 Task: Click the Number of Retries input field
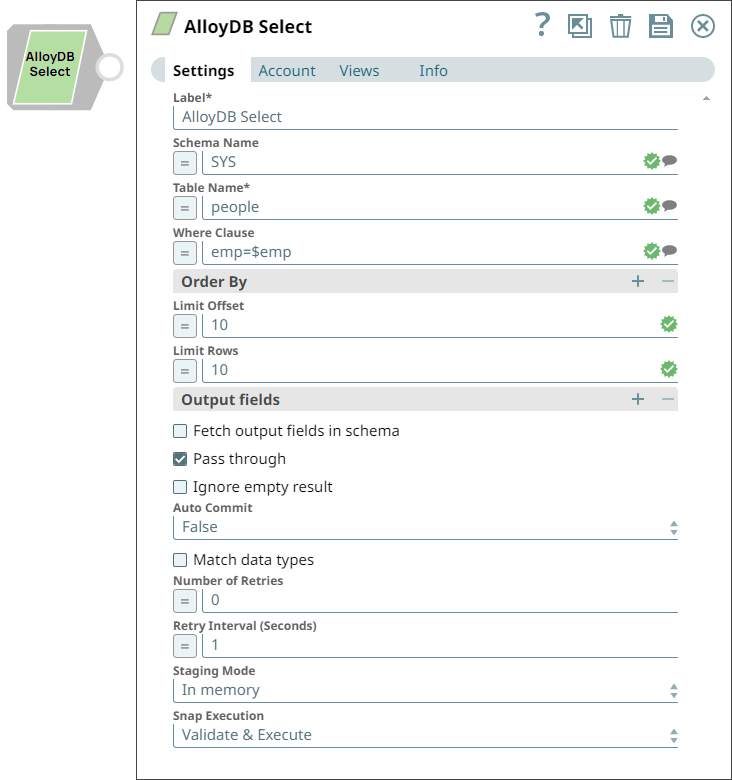(440, 600)
